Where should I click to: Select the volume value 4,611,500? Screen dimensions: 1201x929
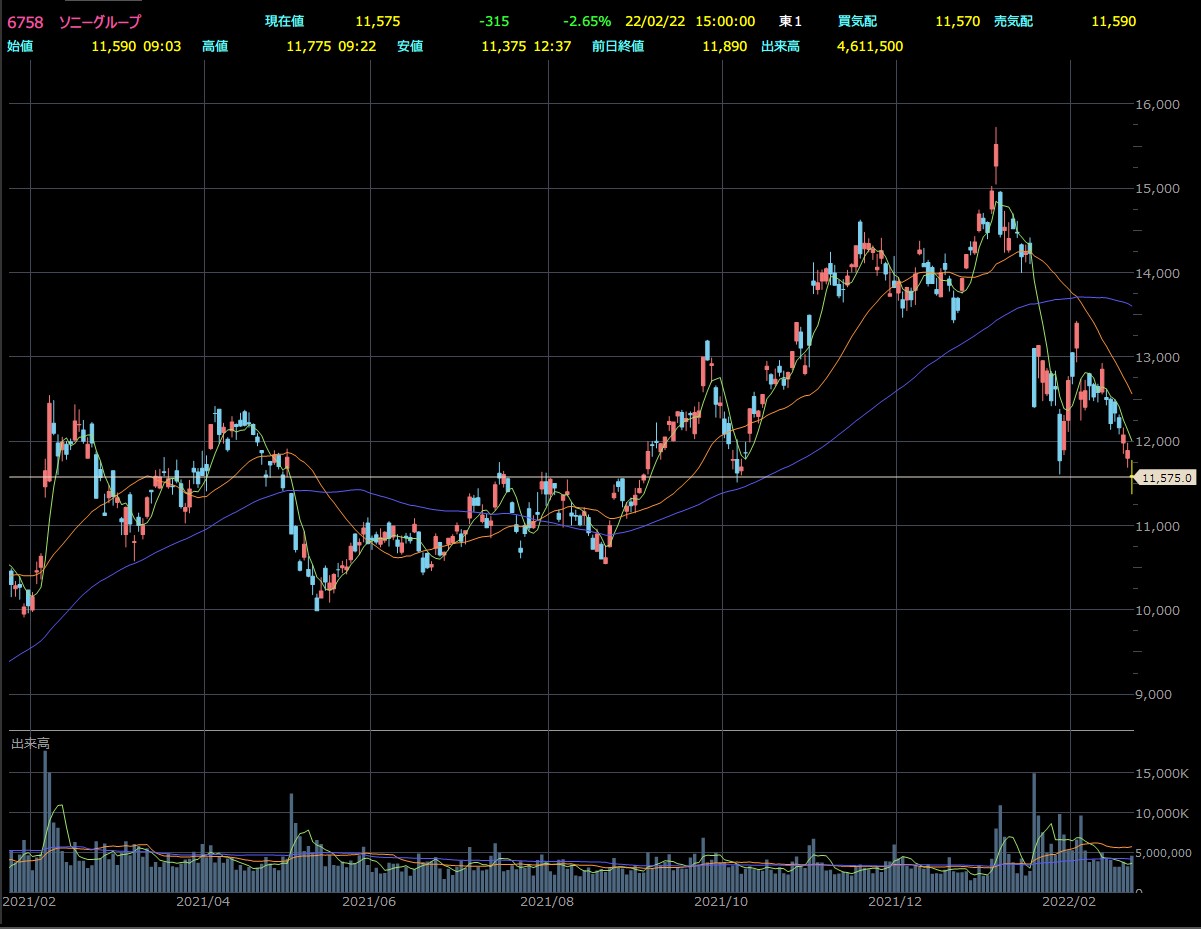pyautogui.click(x=870, y=46)
